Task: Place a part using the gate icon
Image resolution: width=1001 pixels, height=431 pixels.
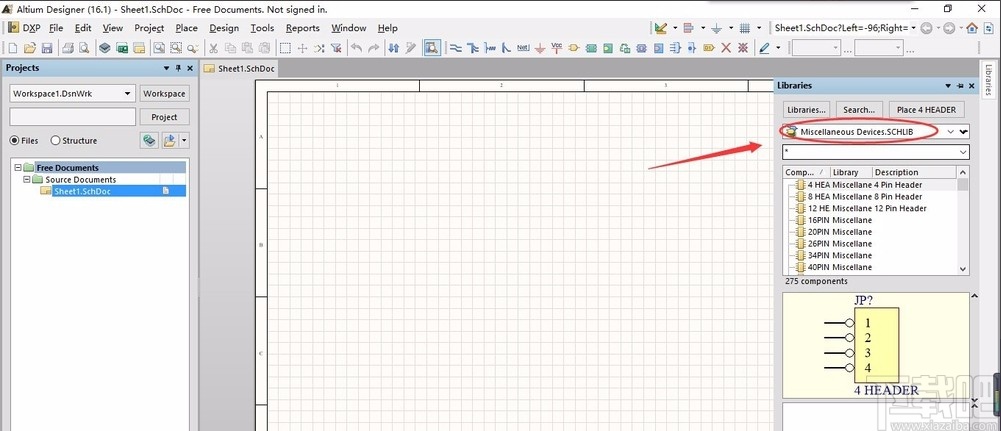Action: [x=573, y=48]
